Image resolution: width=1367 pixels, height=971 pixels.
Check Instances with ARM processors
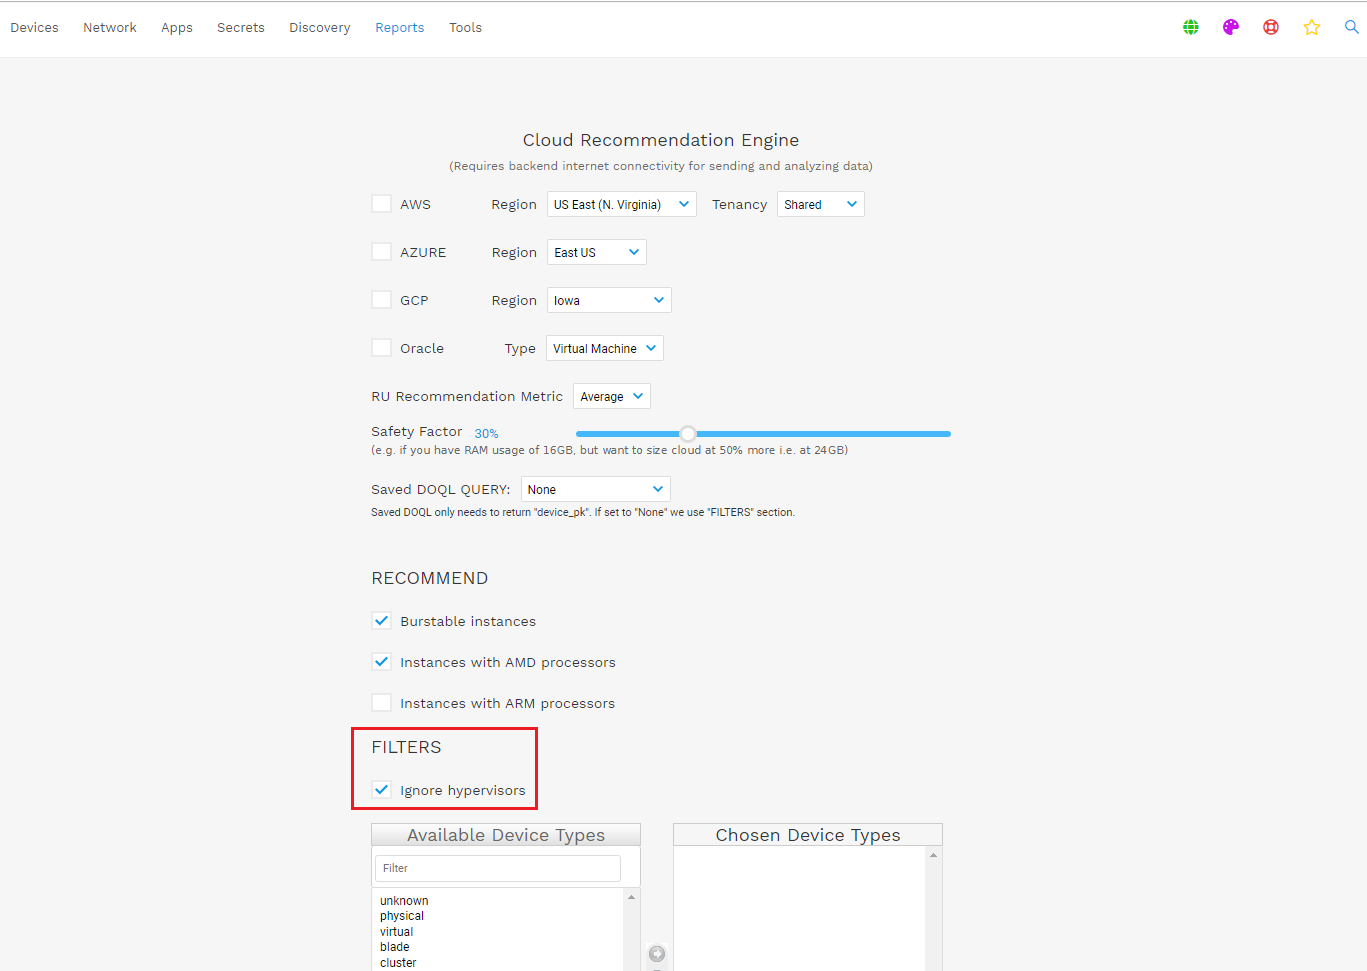click(381, 703)
